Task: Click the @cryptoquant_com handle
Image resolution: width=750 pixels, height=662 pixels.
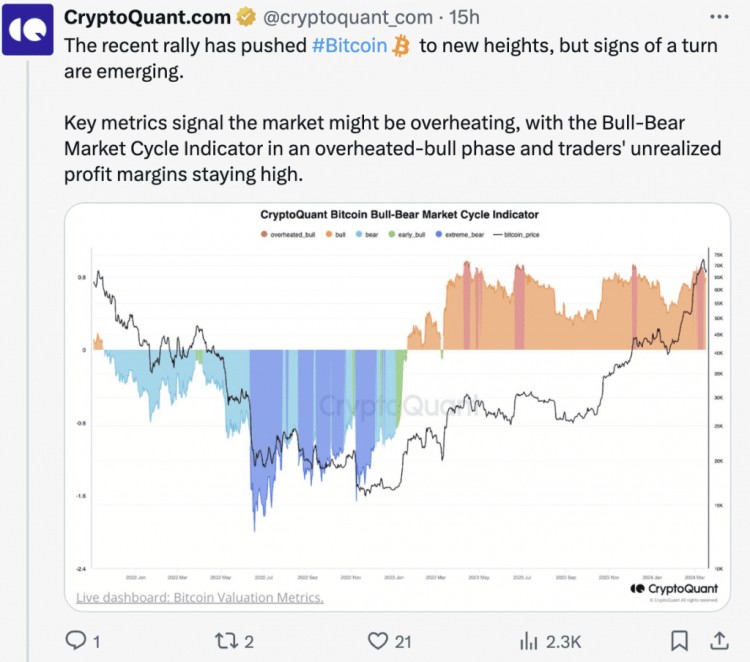Action: (x=347, y=17)
